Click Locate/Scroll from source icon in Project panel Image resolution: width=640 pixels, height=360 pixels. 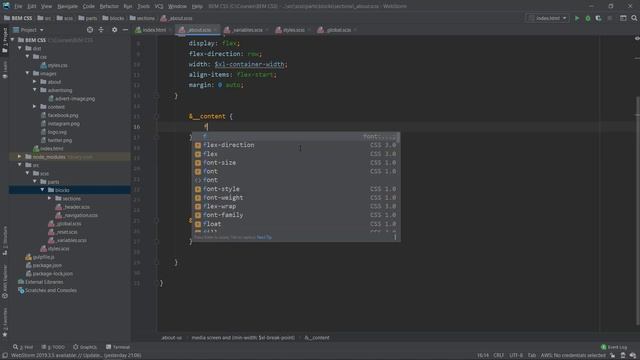(90, 30)
